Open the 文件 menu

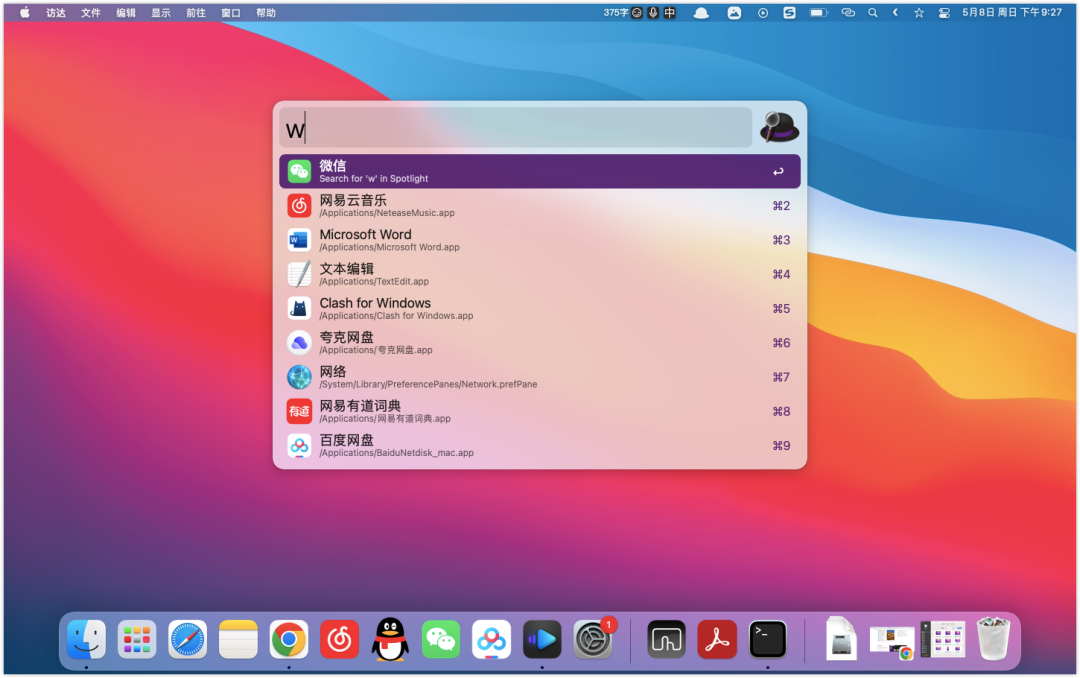point(91,13)
